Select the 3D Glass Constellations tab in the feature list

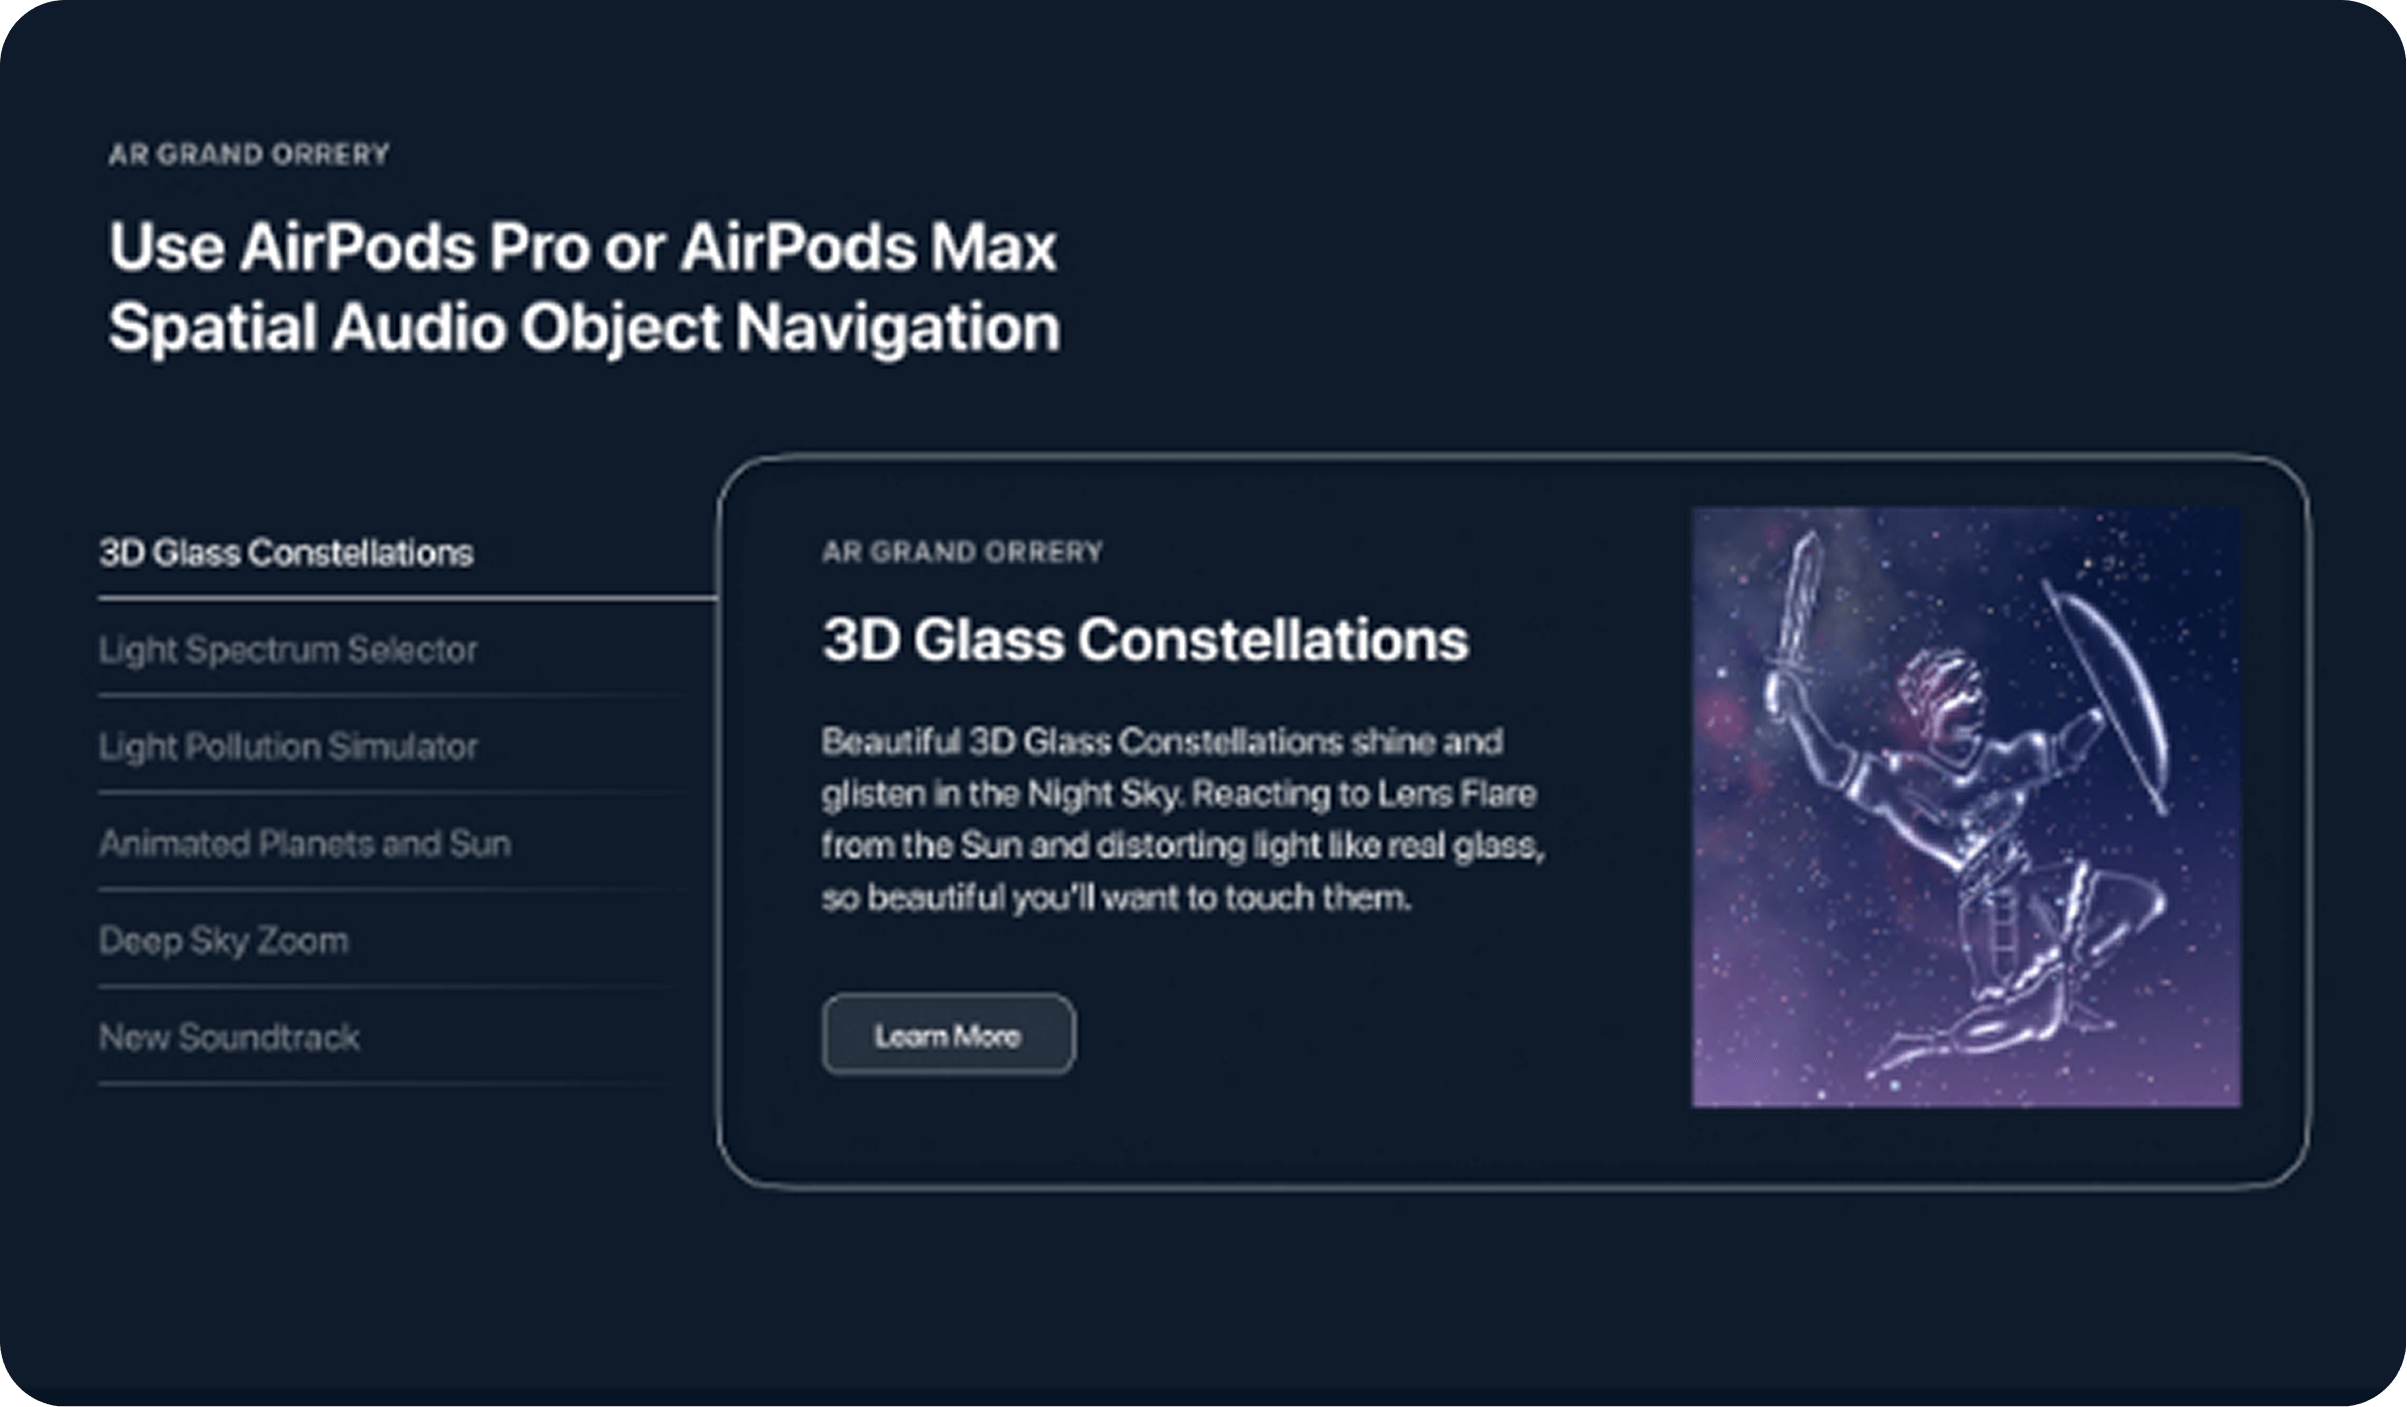[286, 553]
